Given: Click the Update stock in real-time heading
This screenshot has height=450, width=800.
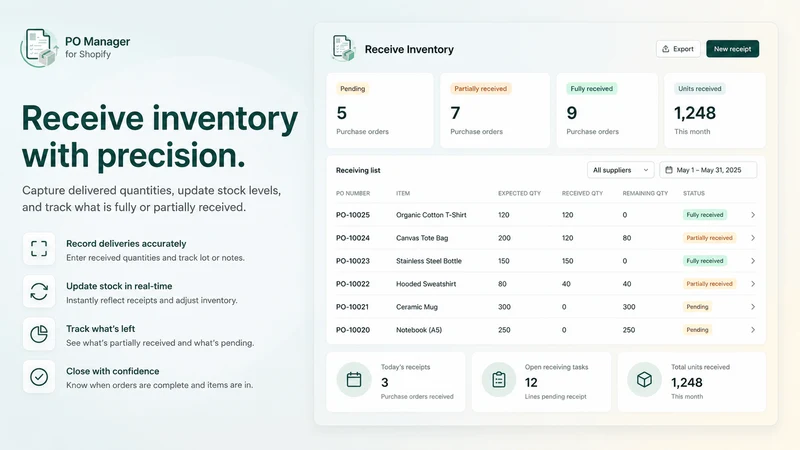Looking at the screenshot, I should pyautogui.click(x=119, y=286).
